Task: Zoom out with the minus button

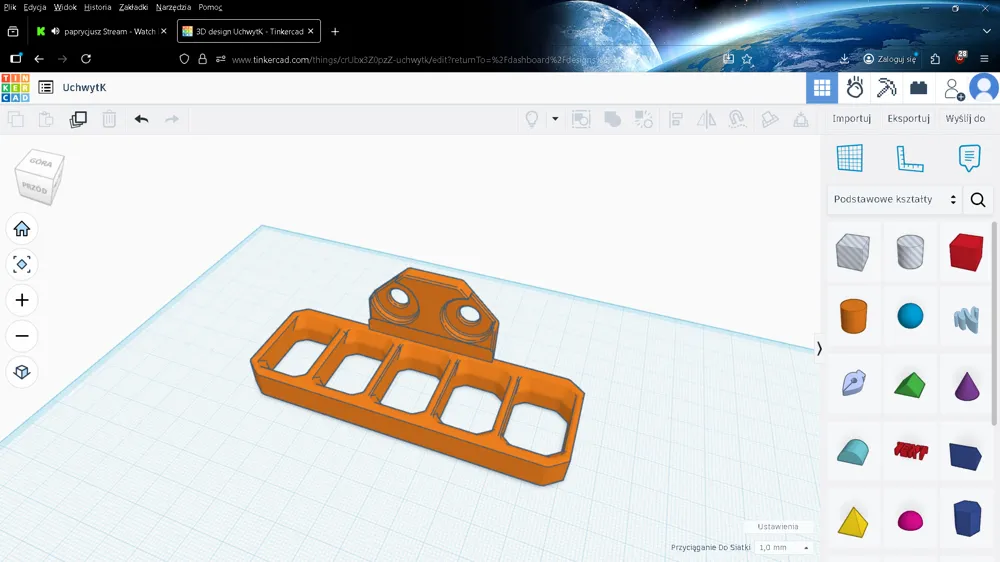Action: point(22,336)
